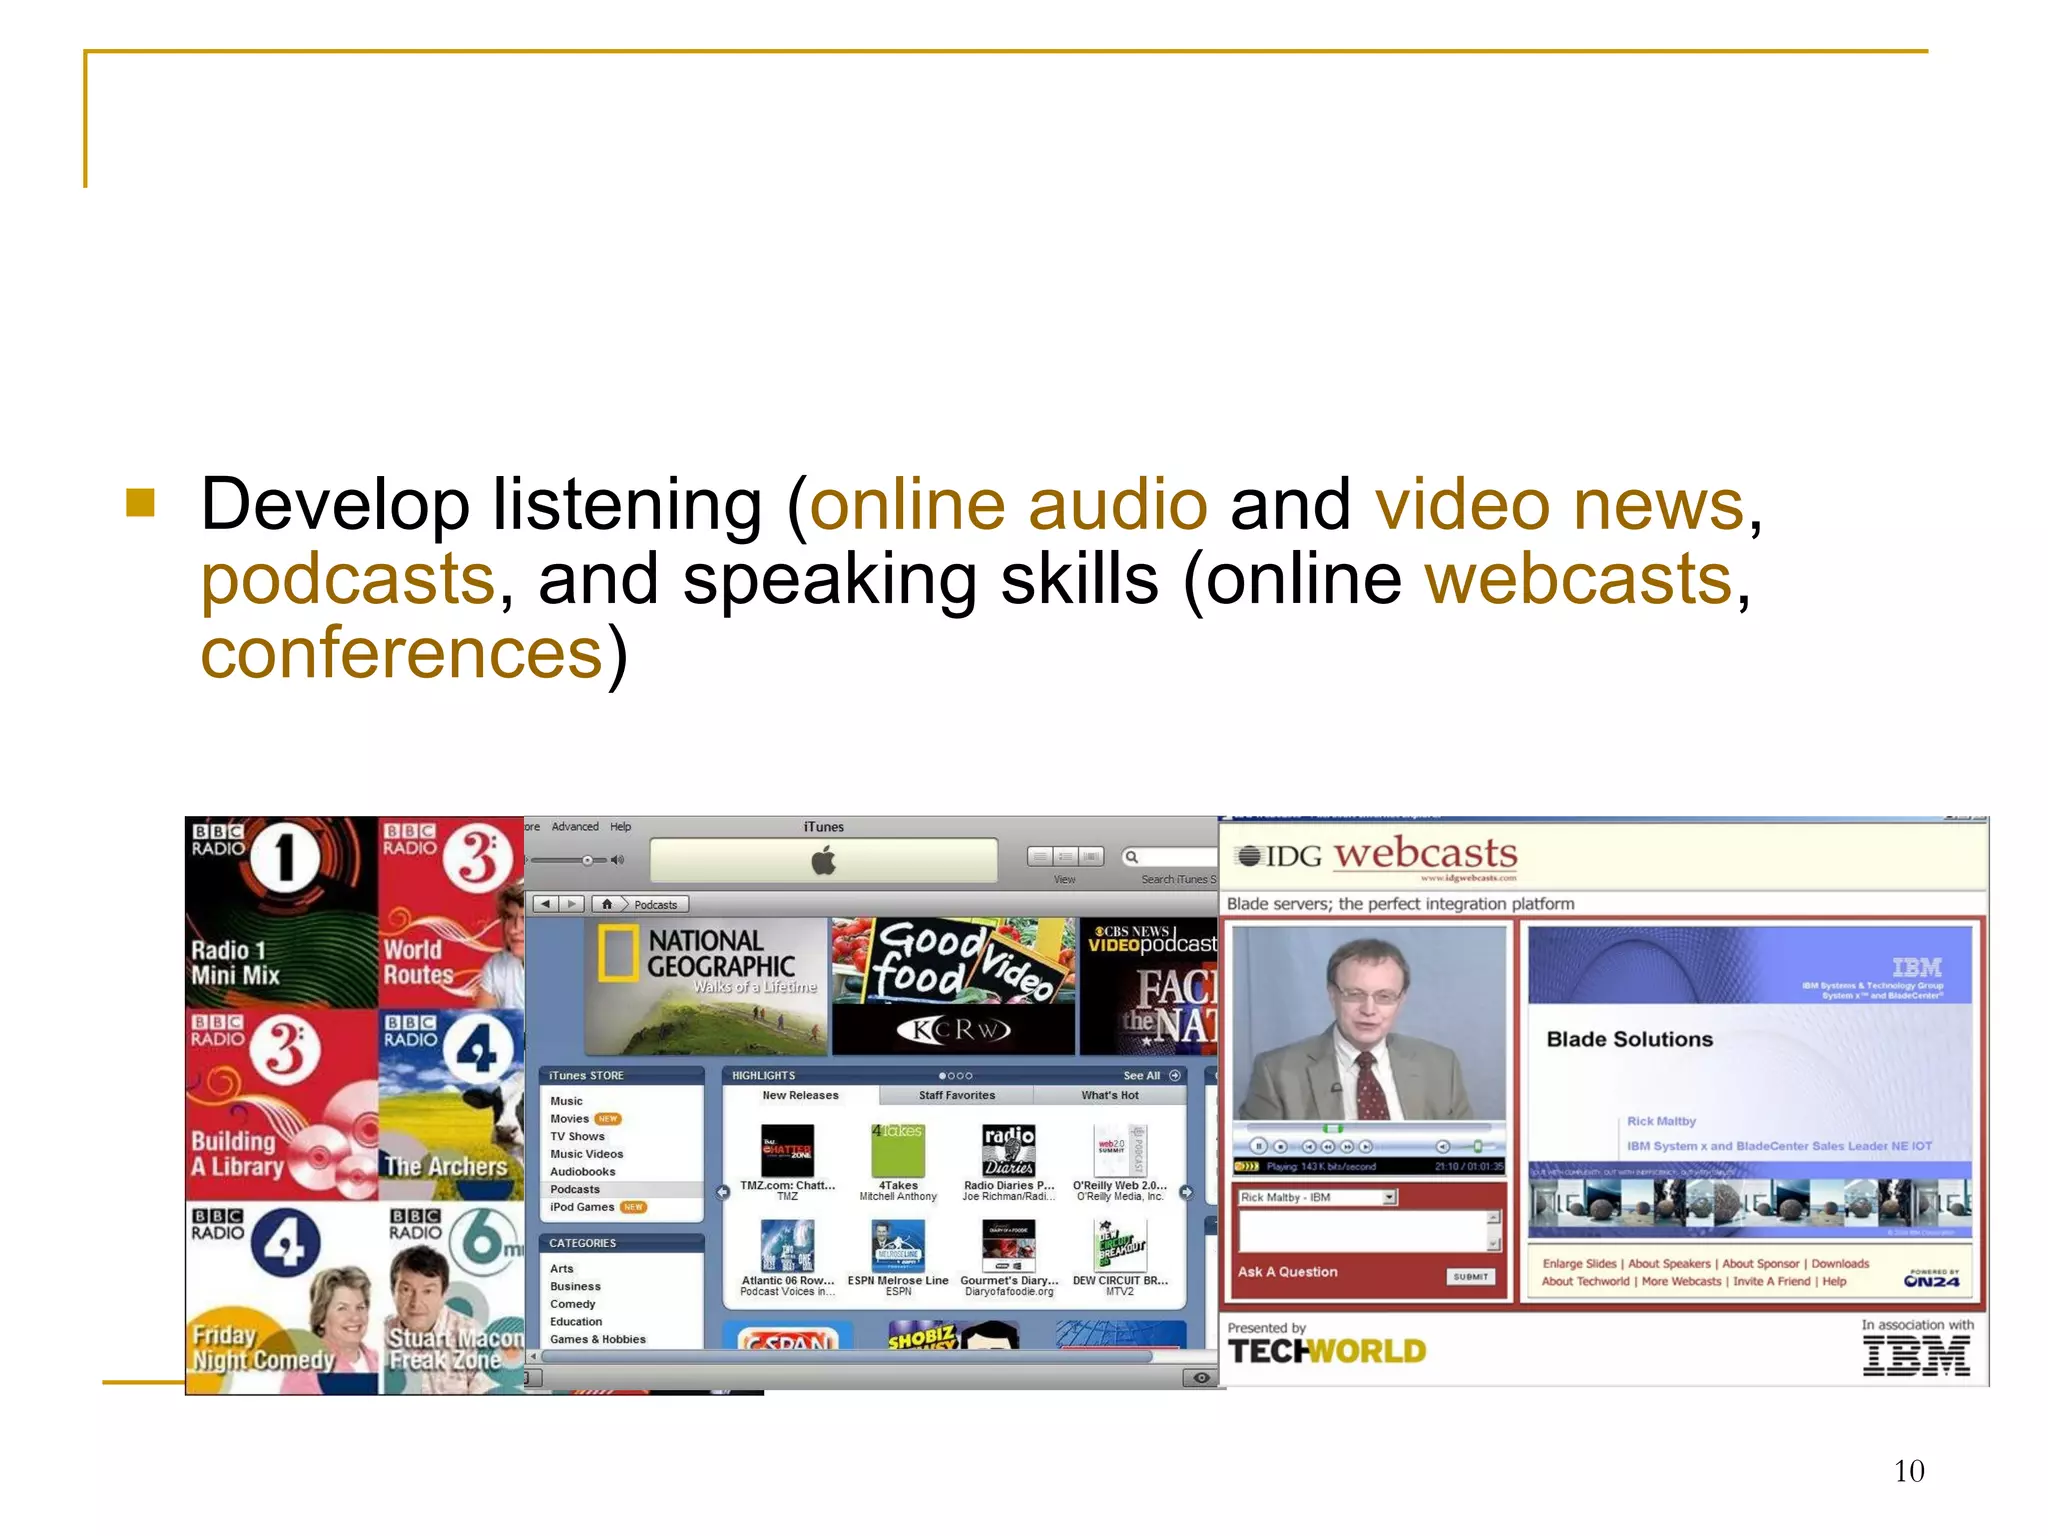This screenshot has height=1536, width=2048.
Task: Click the question box scroll up arrow
Action: point(1494,1218)
